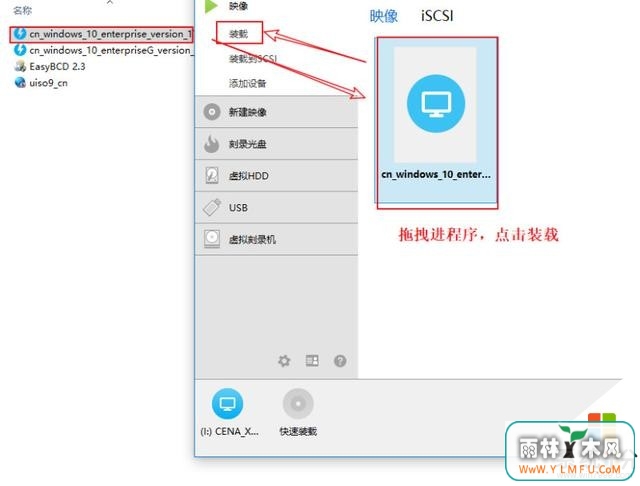Open settings gear icon
640x486 pixels.
(284, 361)
